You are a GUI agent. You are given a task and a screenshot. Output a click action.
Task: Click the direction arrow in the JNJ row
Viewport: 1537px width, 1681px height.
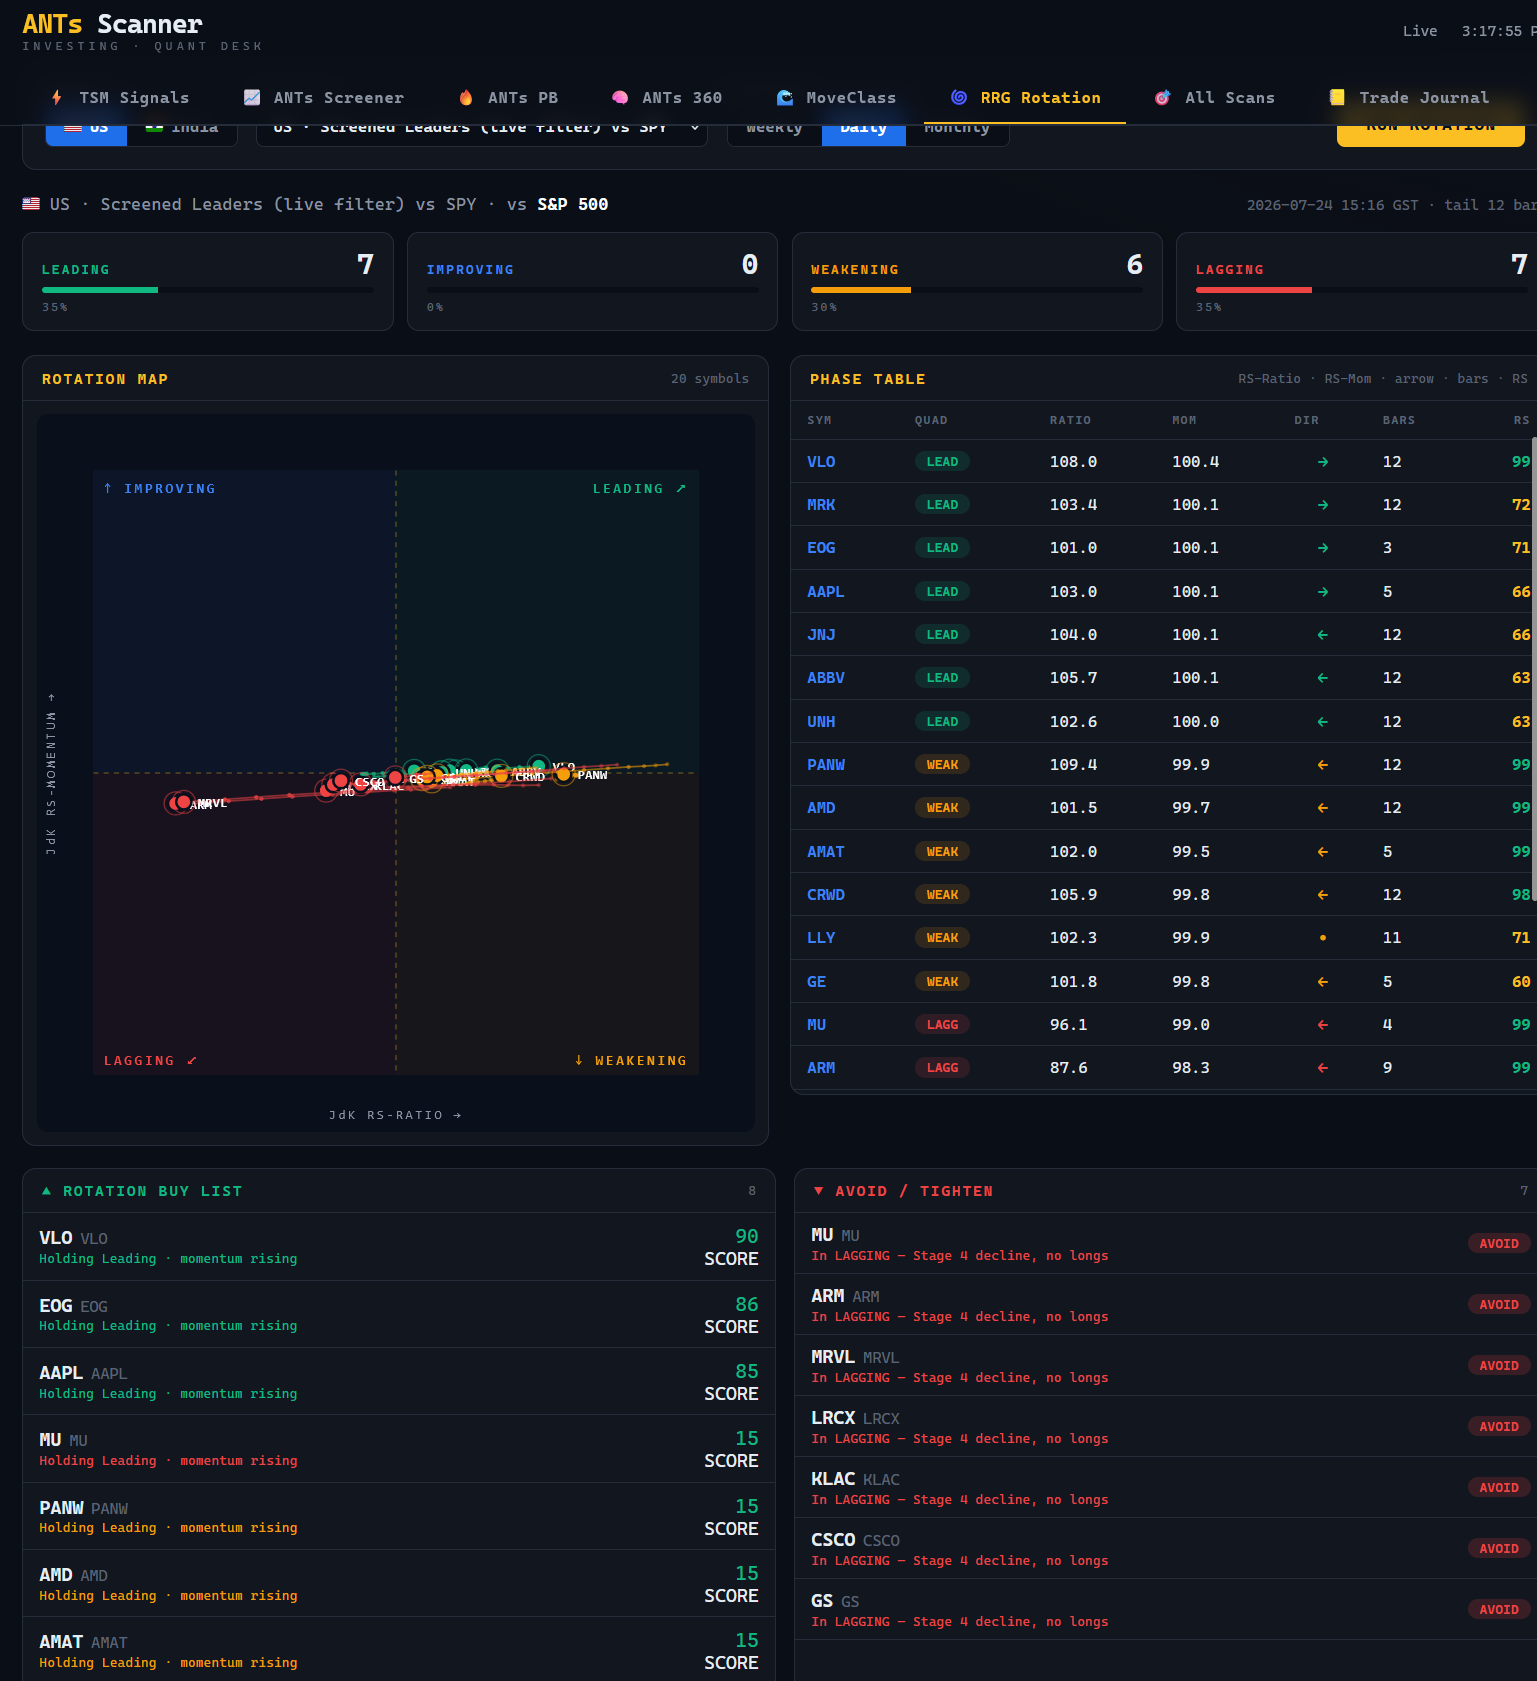coord(1323,635)
